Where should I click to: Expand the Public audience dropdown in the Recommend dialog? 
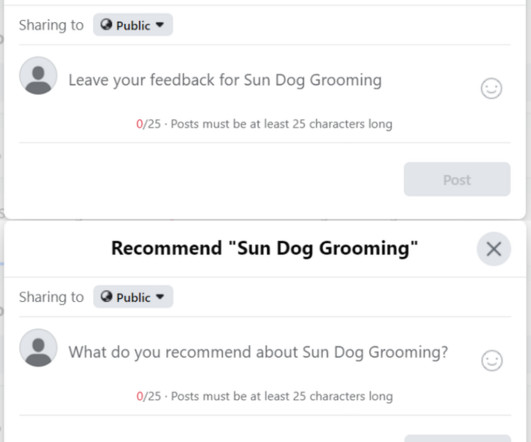coord(133,297)
